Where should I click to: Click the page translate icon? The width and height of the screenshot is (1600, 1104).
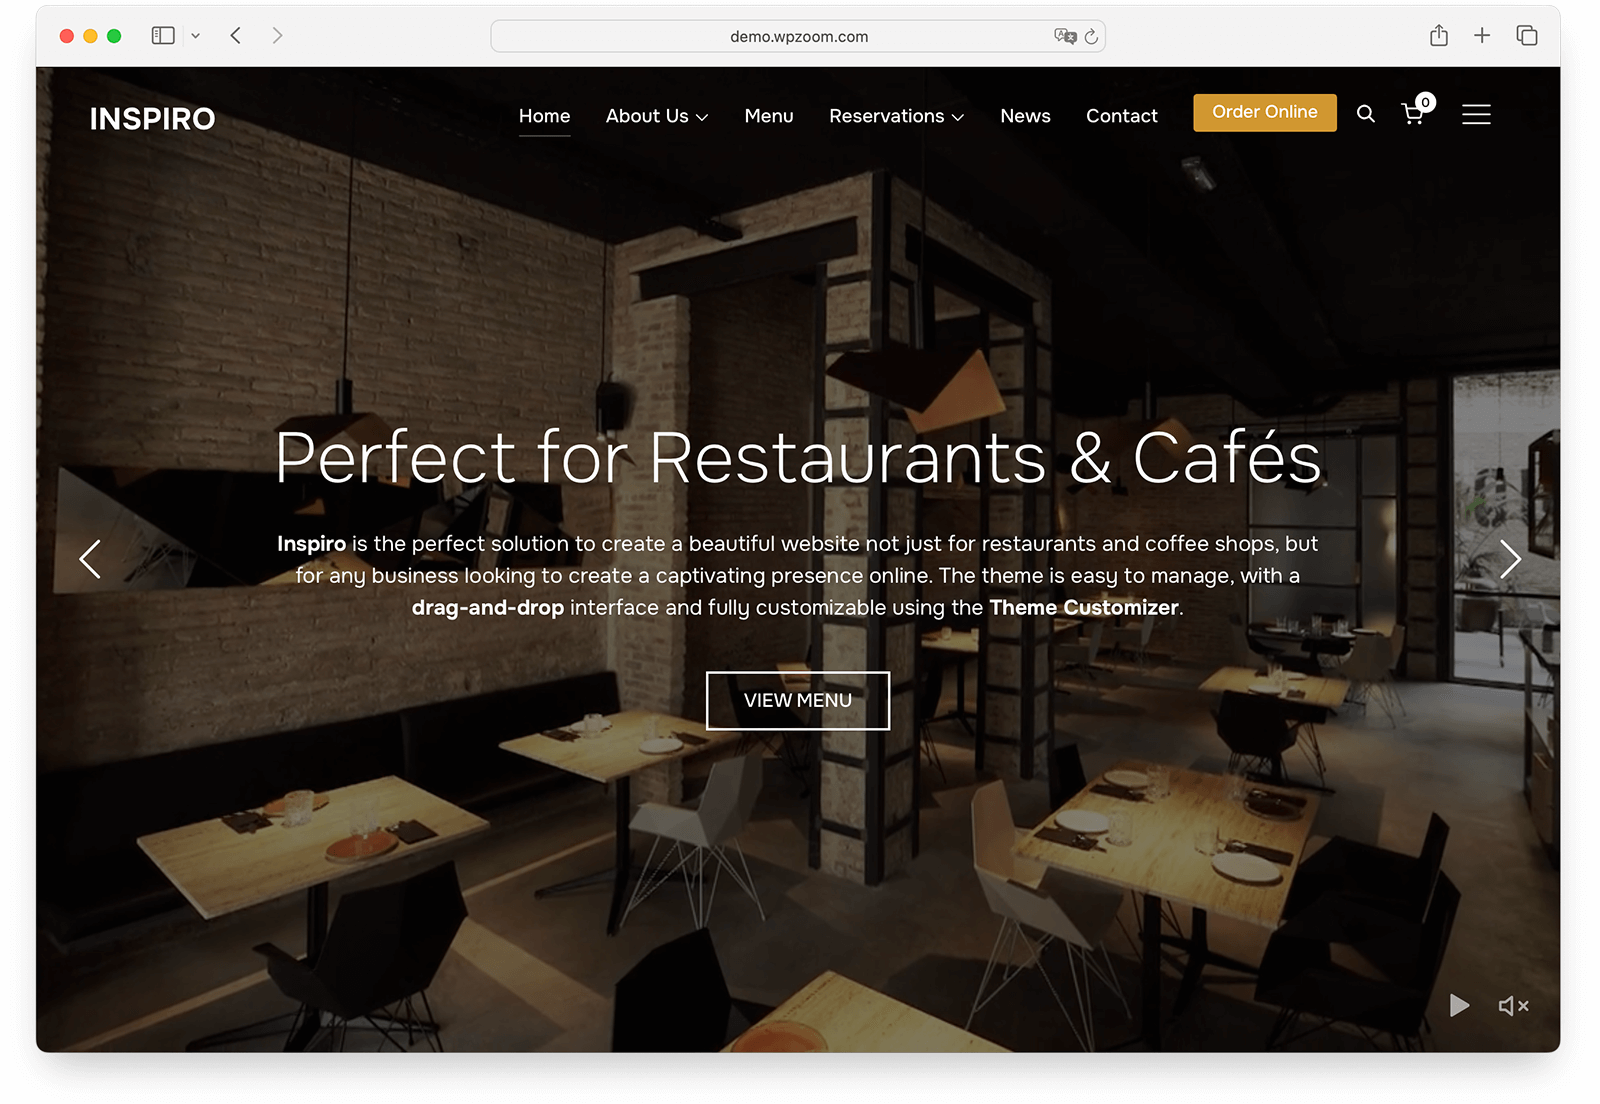[1065, 36]
